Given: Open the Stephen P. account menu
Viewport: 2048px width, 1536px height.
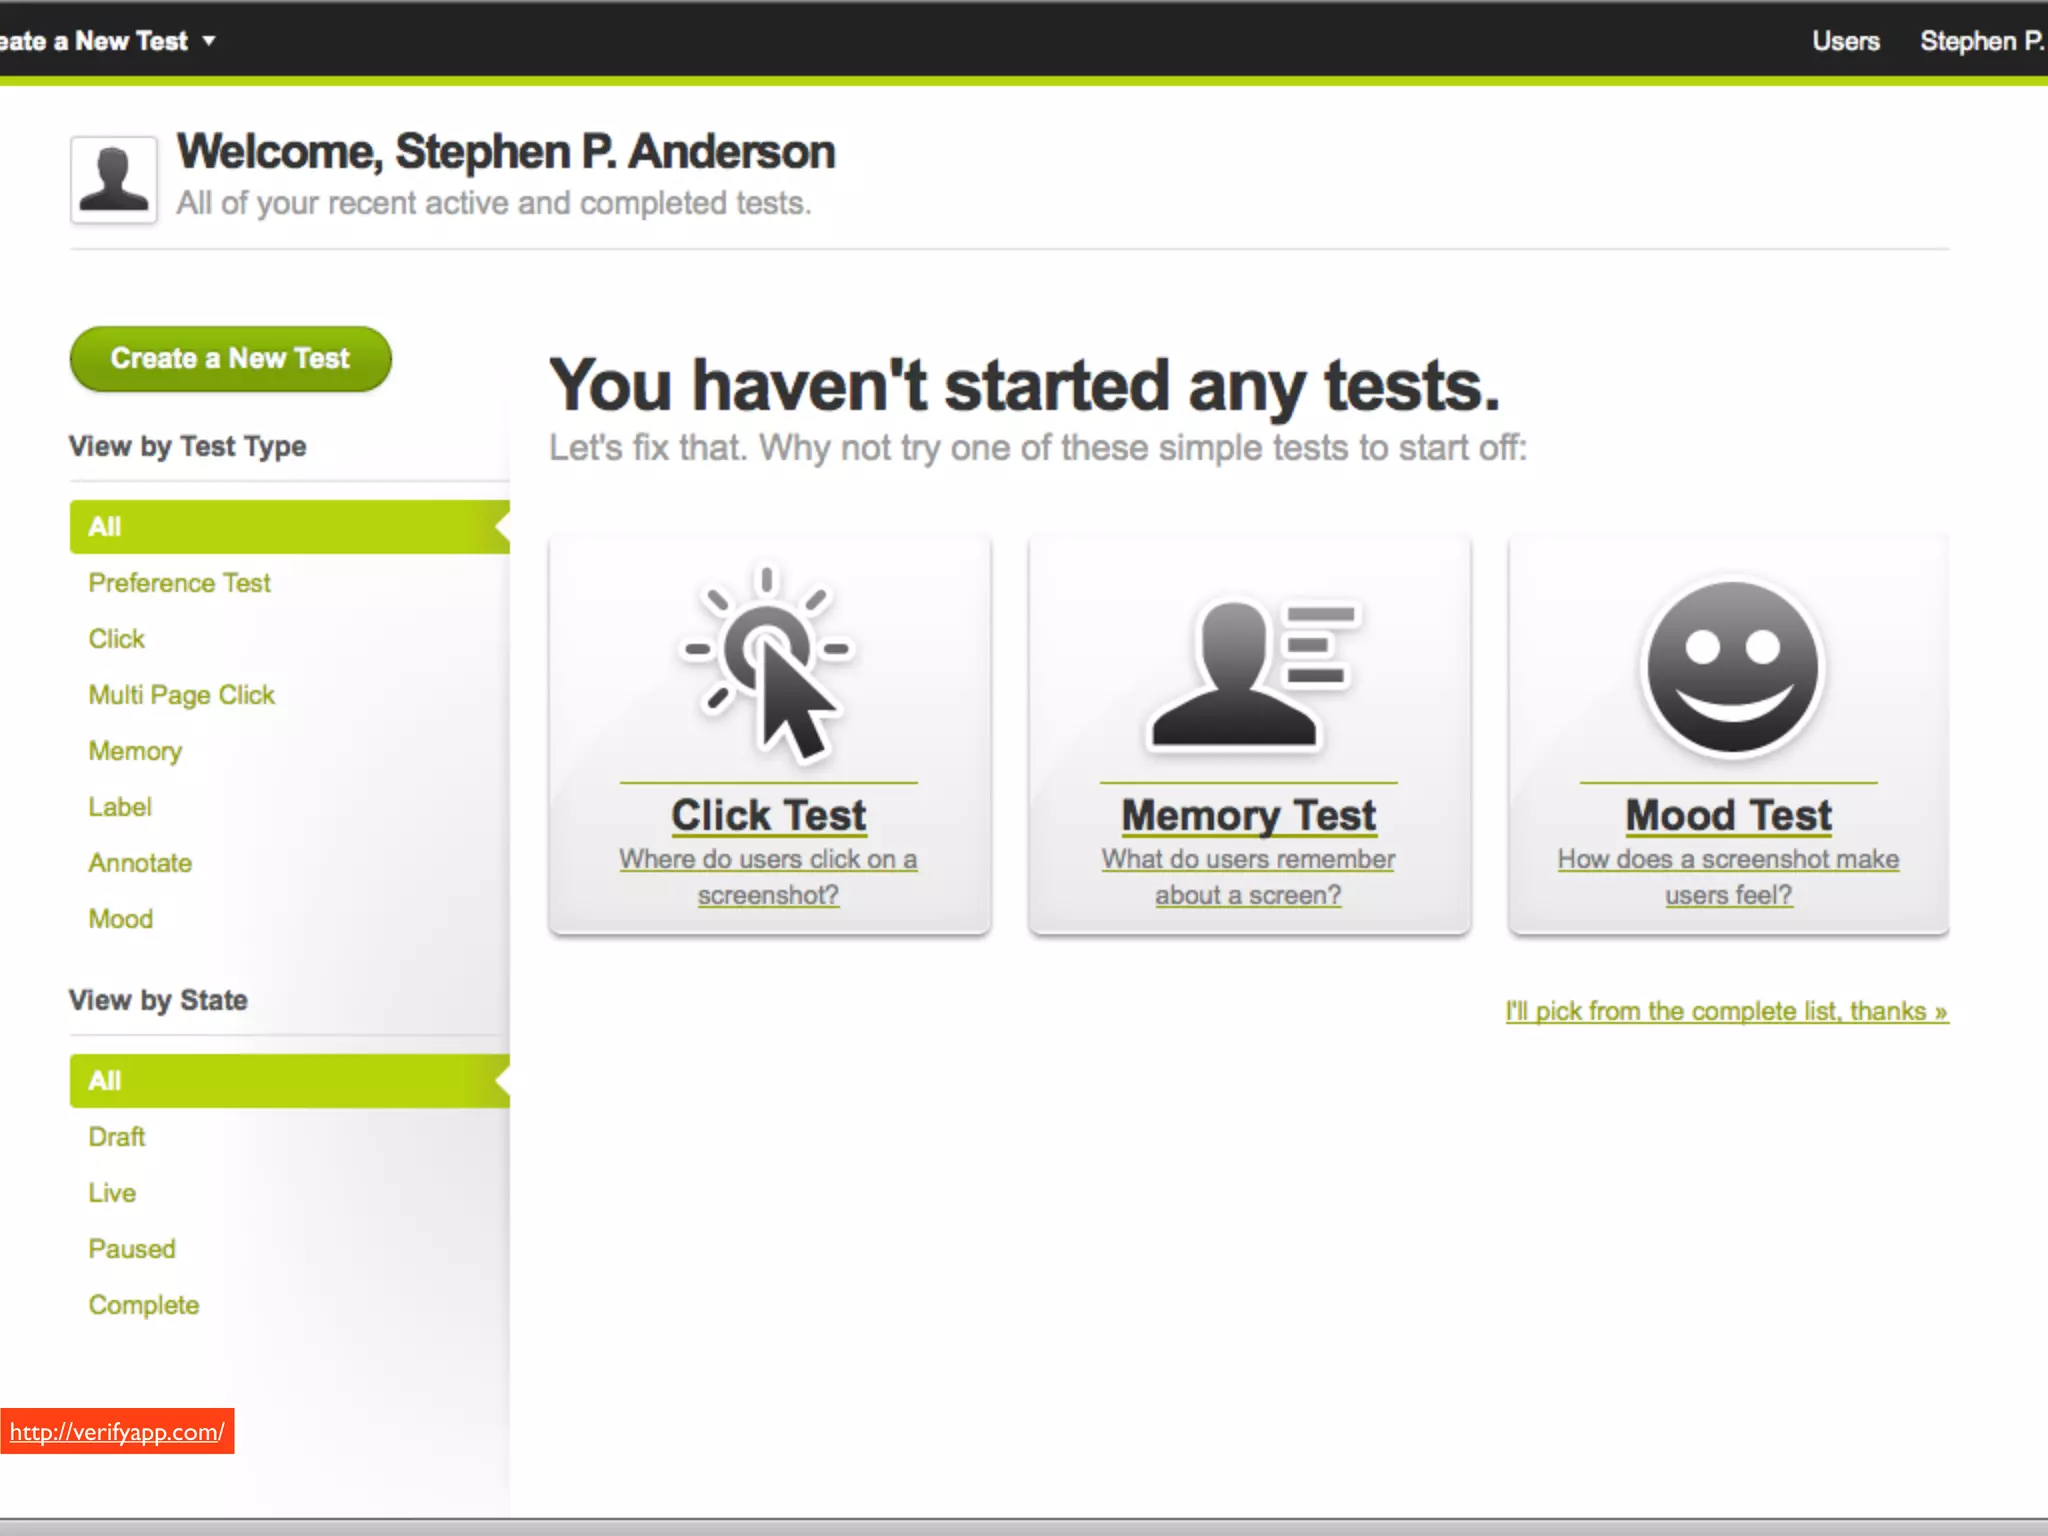Looking at the screenshot, I should point(1981,41).
